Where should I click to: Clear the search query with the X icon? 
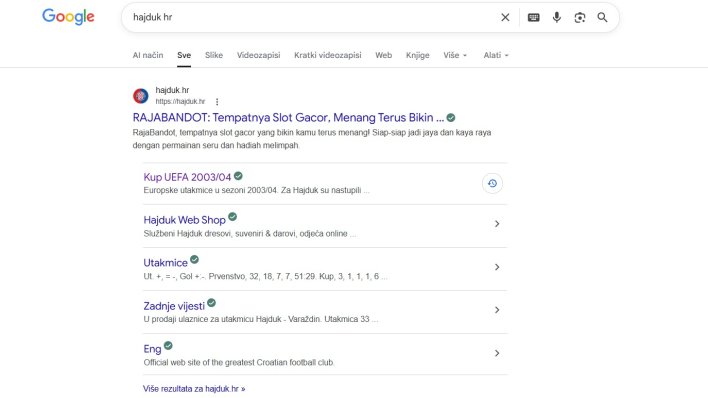[x=505, y=17]
